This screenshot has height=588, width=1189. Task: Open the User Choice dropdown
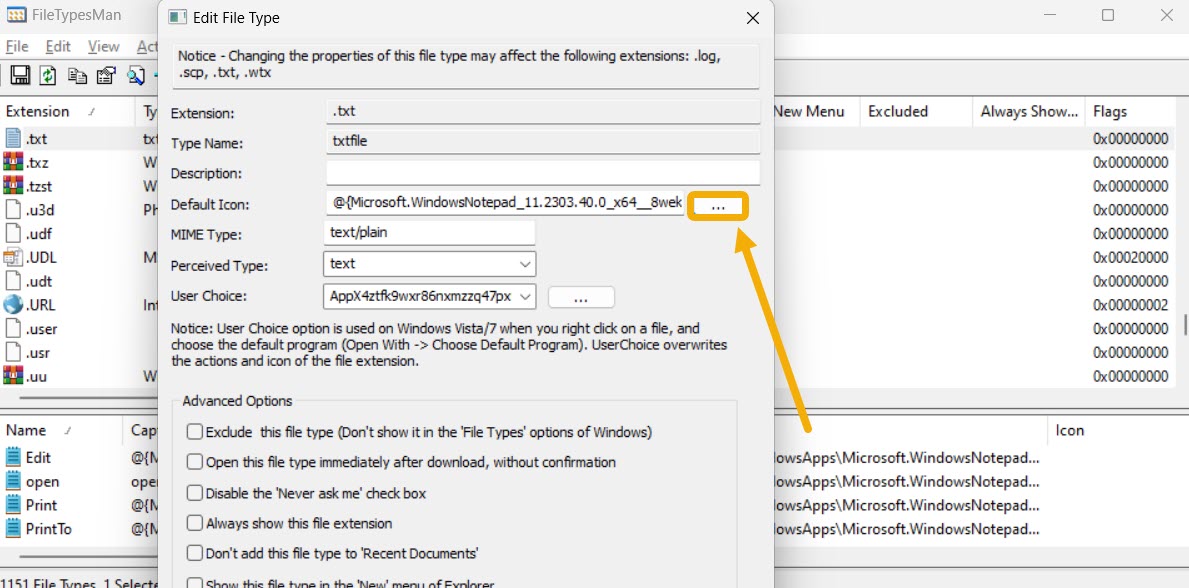pyautogui.click(x=526, y=296)
